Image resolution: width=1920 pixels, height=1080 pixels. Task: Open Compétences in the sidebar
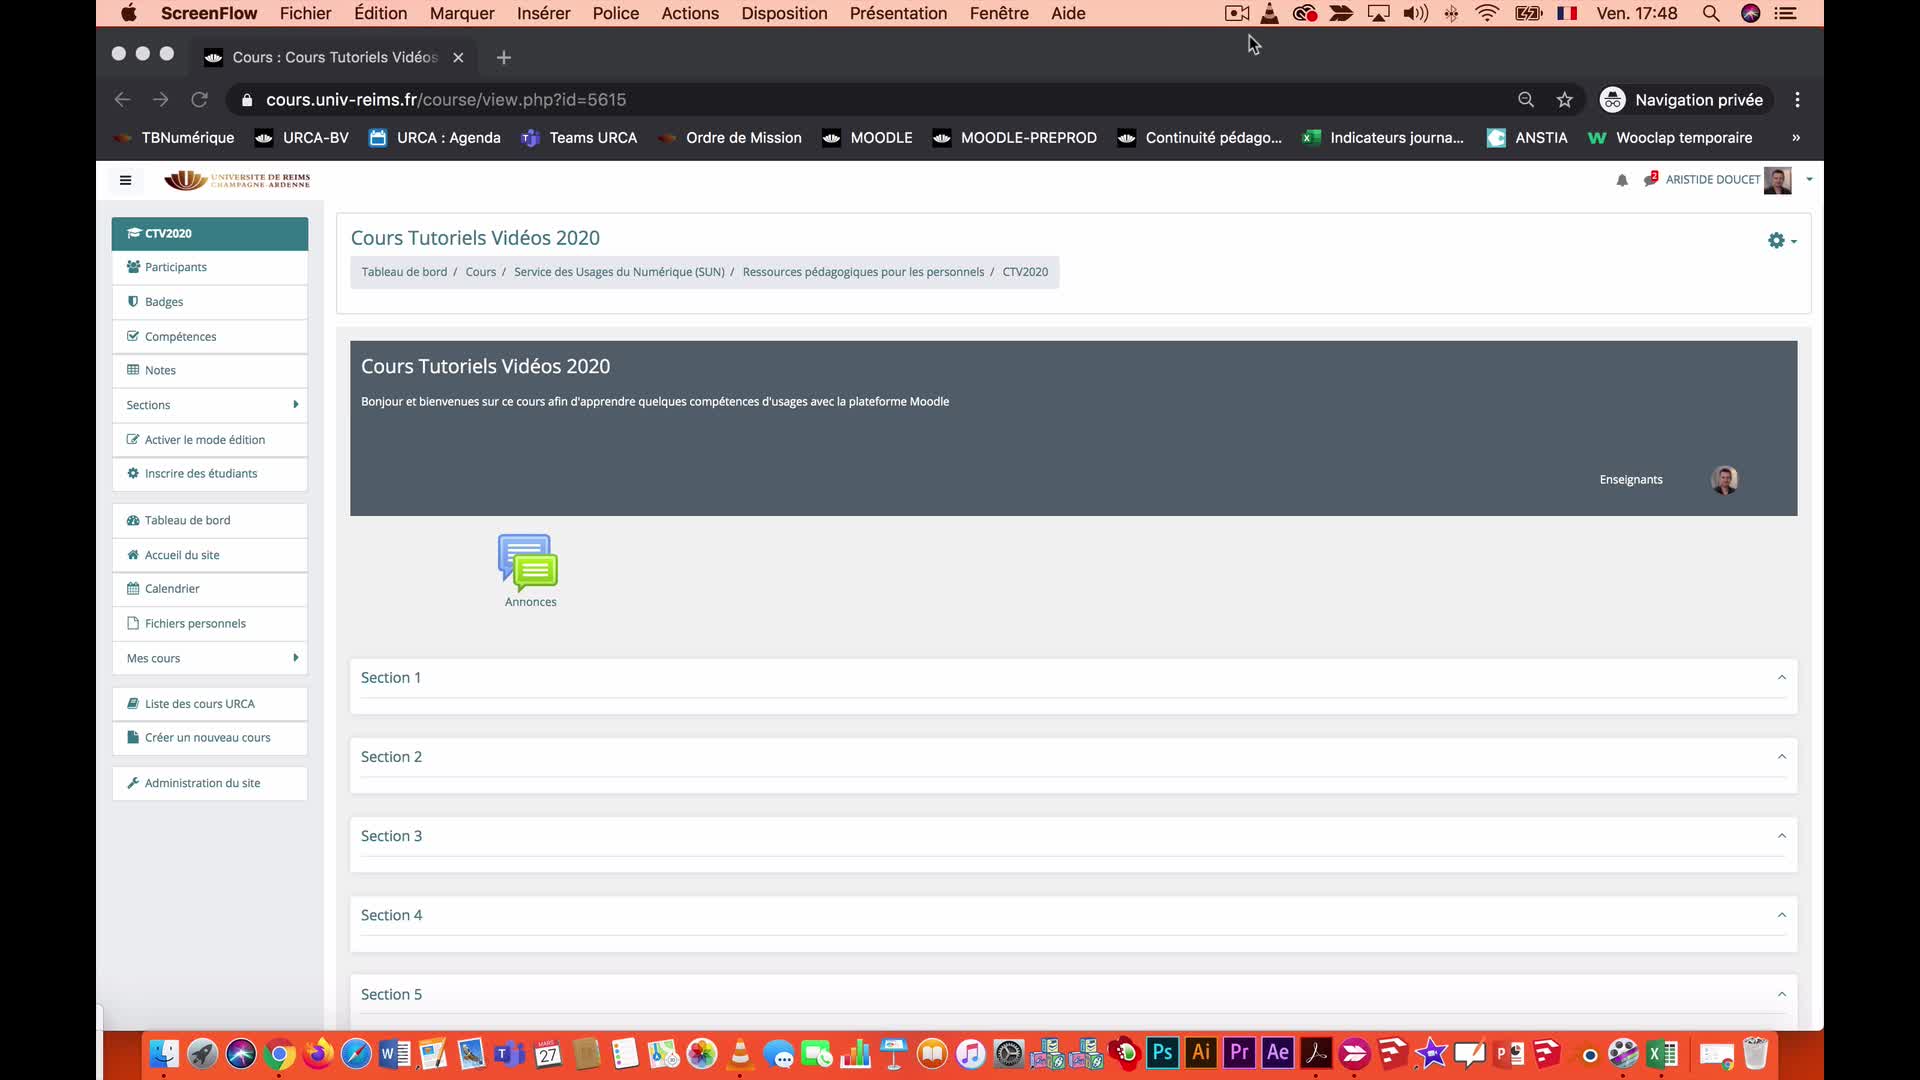point(210,336)
